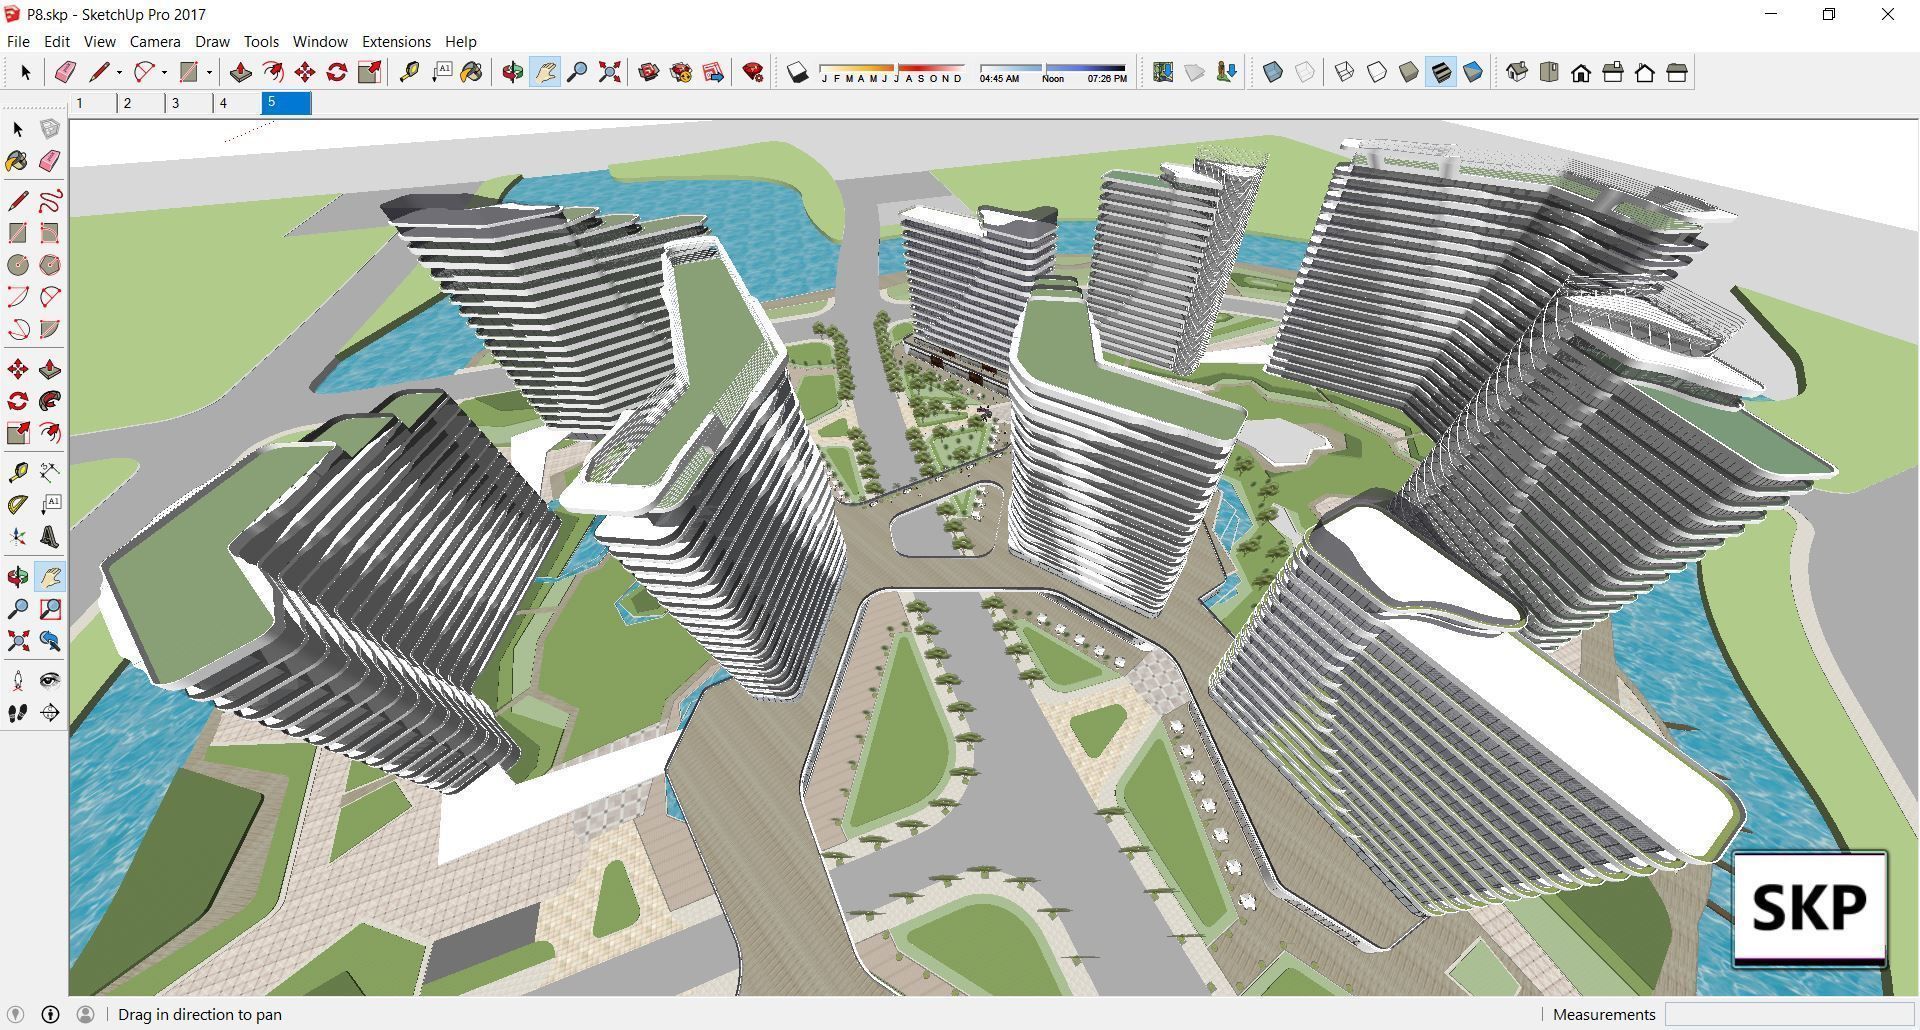Click the shadow date month slider
This screenshot has height=1030, width=1920.
tap(891, 72)
